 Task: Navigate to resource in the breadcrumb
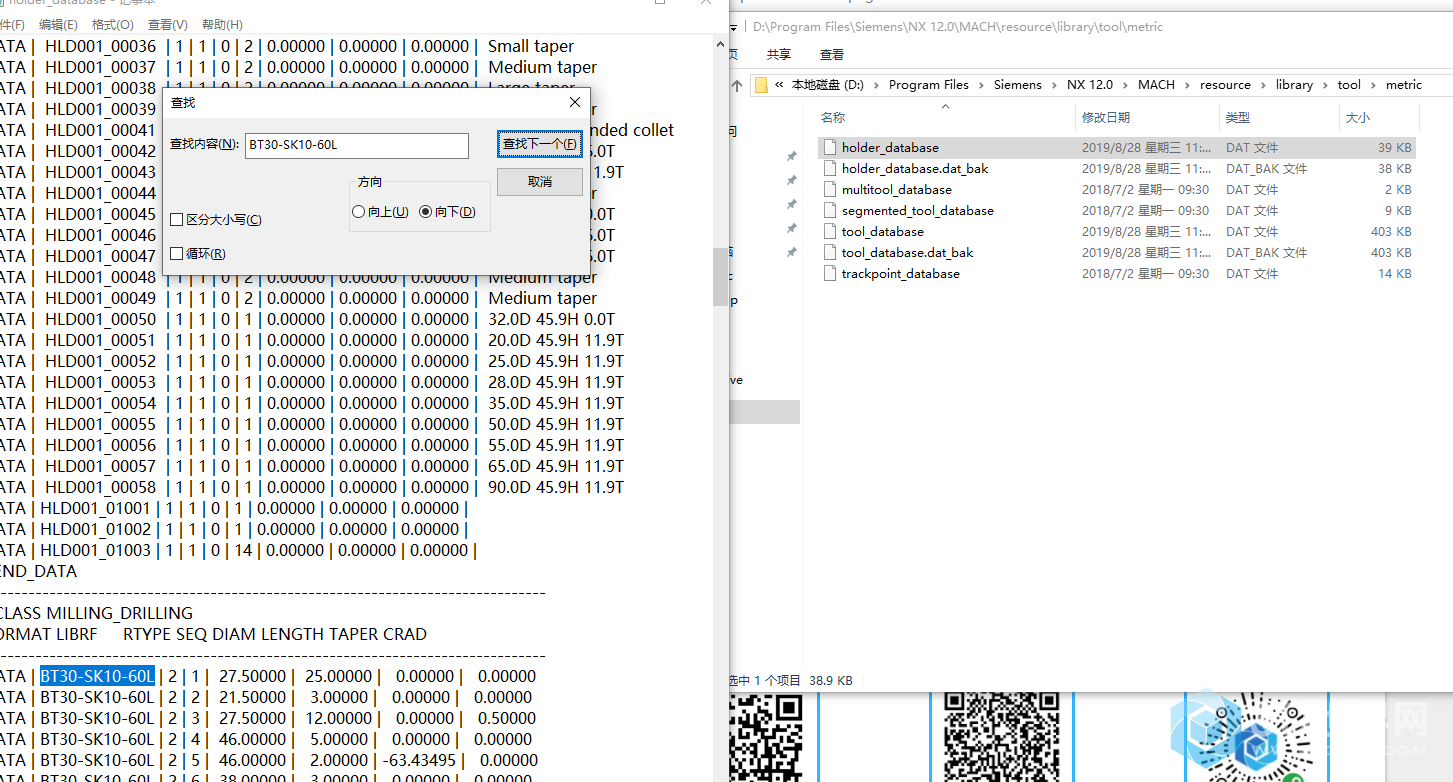pyautogui.click(x=1225, y=85)
